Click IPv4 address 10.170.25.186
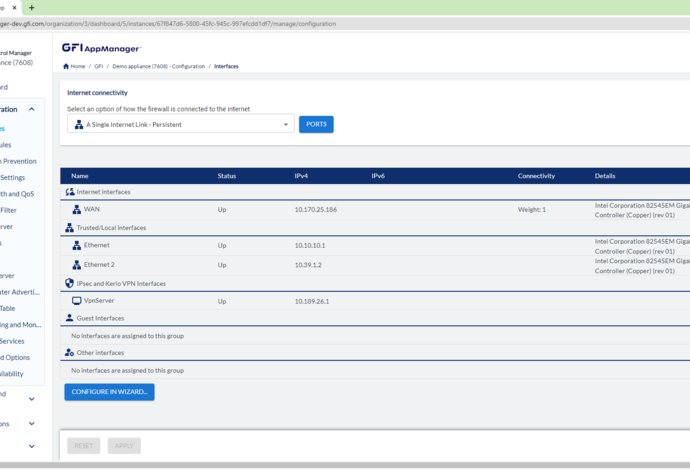690x469 pixels. tap(316, 209)
